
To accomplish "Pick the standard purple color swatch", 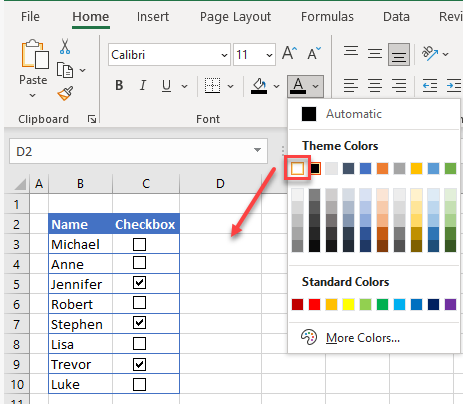I will pyautogui.click(x=450, y=304).
